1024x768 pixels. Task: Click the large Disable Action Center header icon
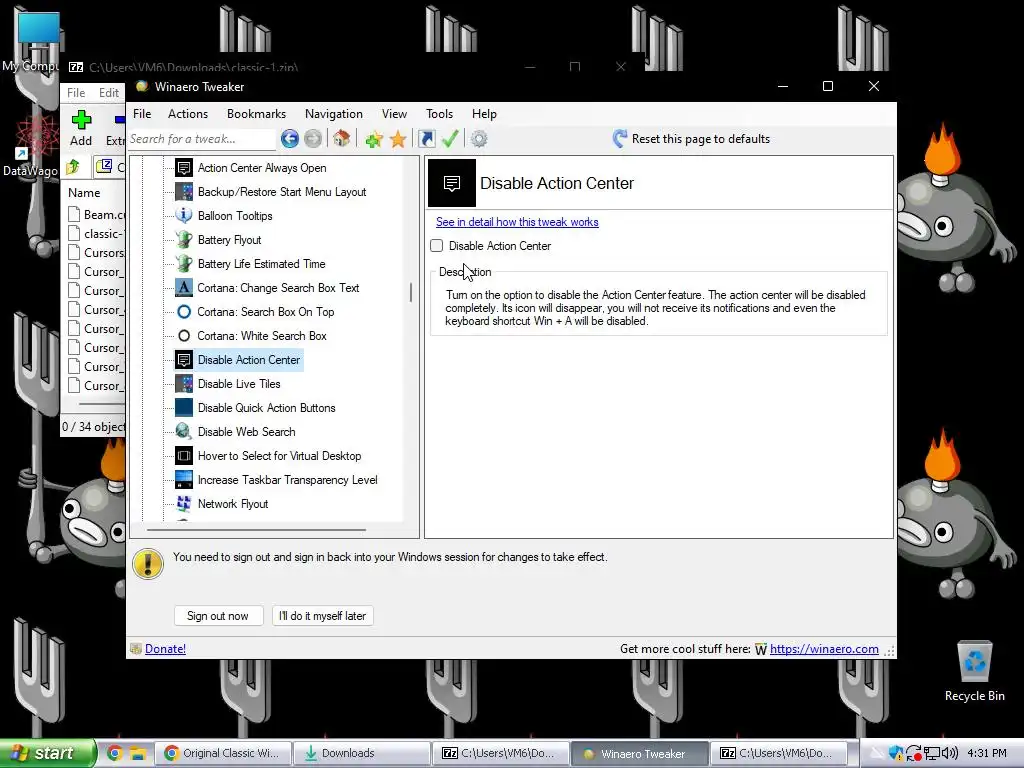pyautogui.click(x=452, y=183)
